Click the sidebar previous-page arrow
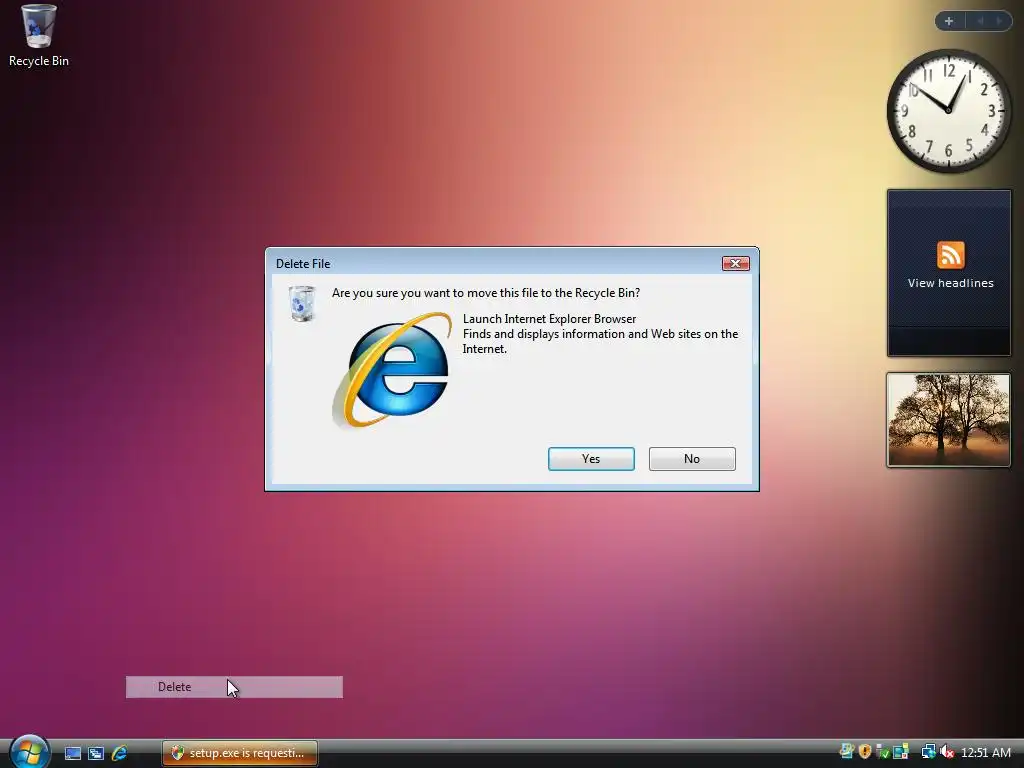Screen dimensions: 1024x768 coord(980,21)
